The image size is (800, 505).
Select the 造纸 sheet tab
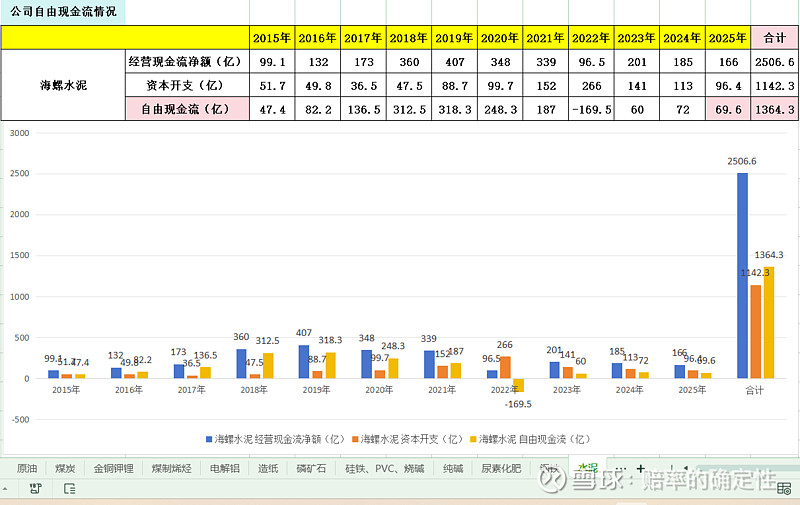tap(268, 468)
